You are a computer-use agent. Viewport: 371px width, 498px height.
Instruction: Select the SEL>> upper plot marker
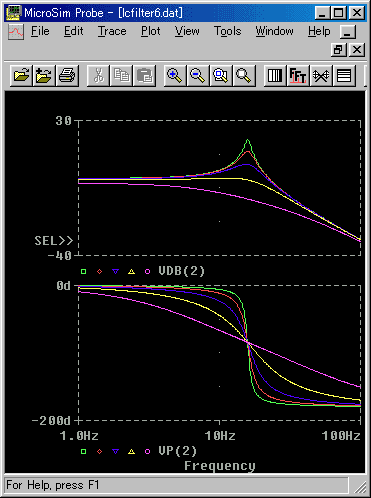tap(54, 241)
